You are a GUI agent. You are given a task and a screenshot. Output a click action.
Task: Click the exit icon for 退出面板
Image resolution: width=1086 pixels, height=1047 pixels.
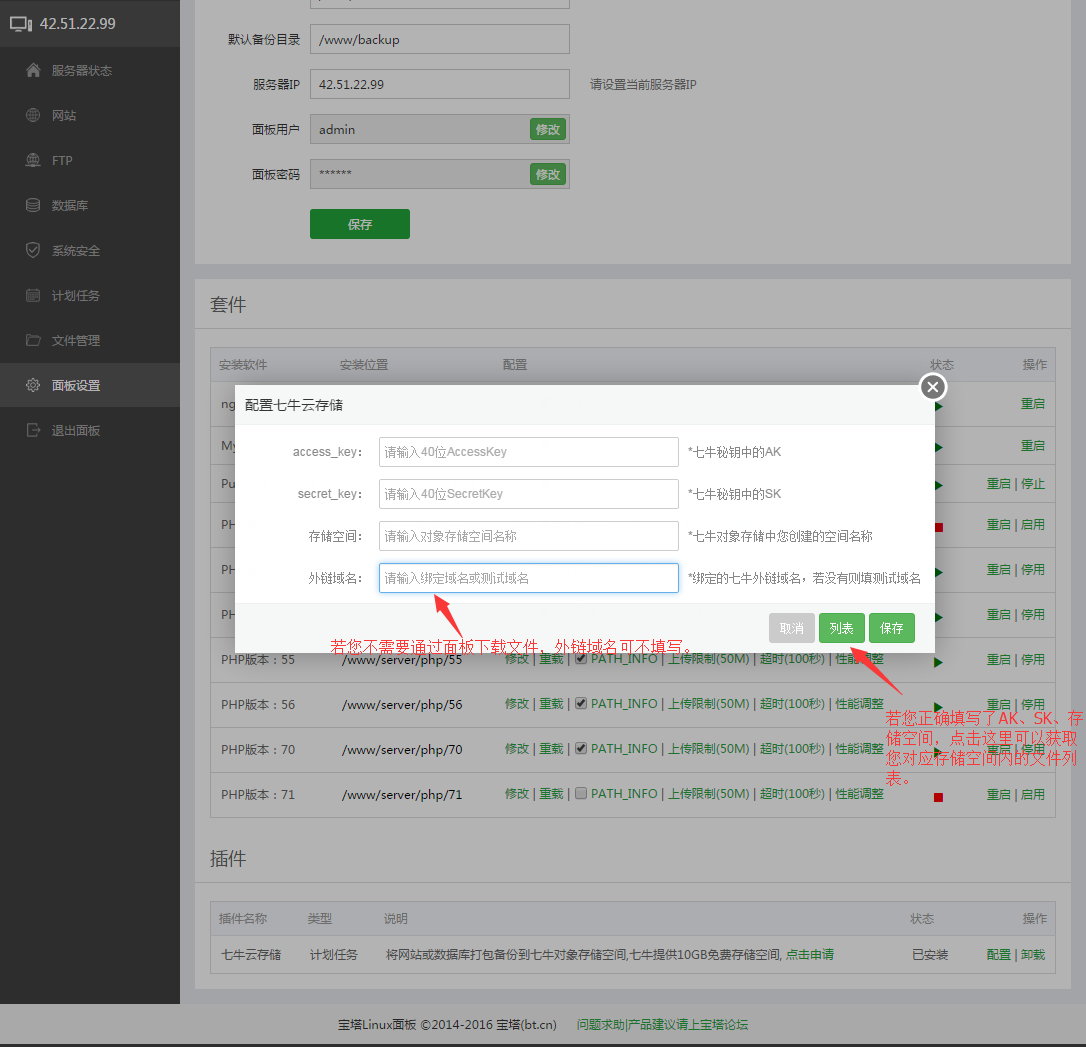(33, 430)
